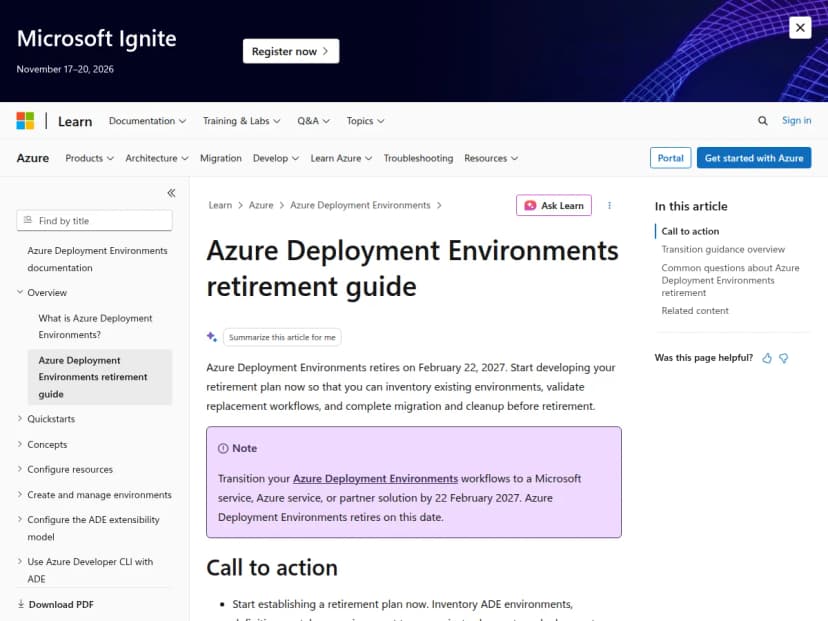The image size is (828, 621).
Task: Open Azure Deployment Environments documentation link
Action: 97,259
